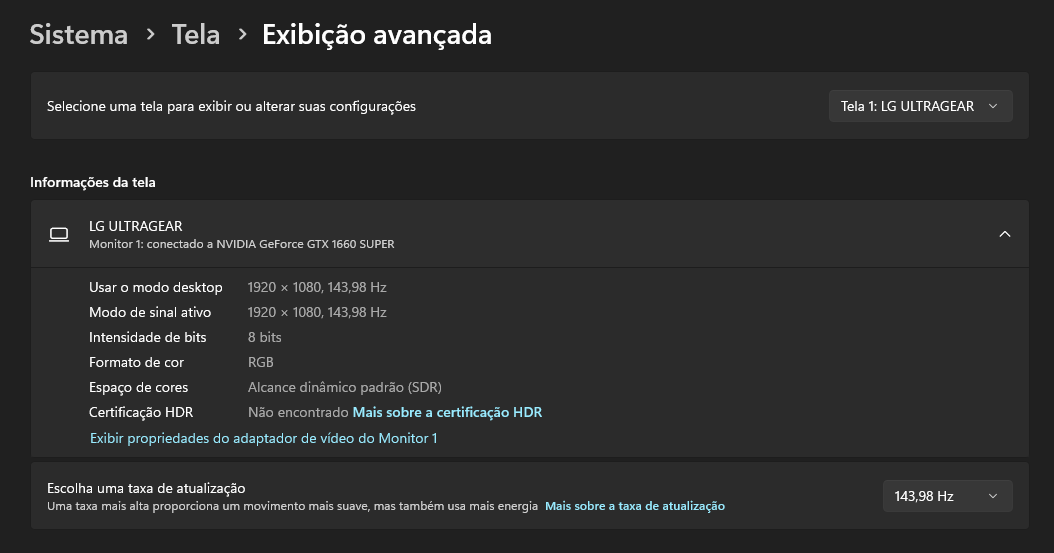The height and width of the screenshot is (553, 1054).
Task: Click the Intensidade de bits label
Action: [x=147, y=337]
